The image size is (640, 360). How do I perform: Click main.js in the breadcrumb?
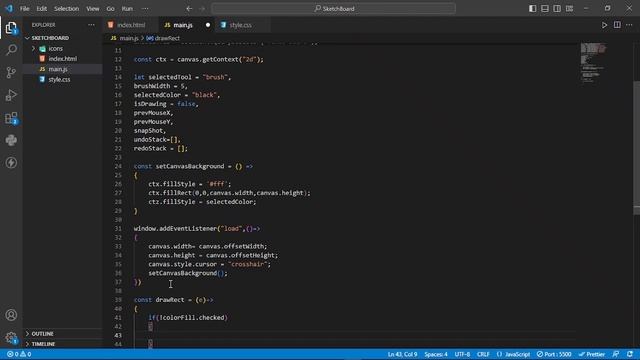129,38
